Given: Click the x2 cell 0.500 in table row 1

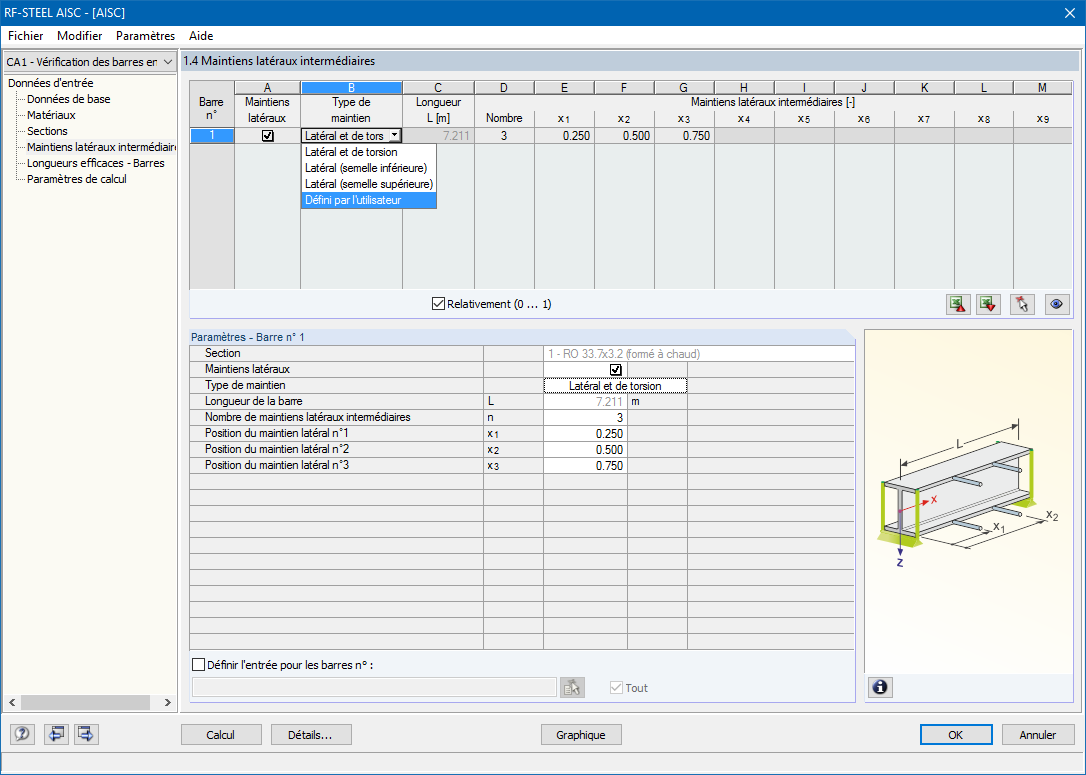Looking at the screenshot, I should point(624,136).
